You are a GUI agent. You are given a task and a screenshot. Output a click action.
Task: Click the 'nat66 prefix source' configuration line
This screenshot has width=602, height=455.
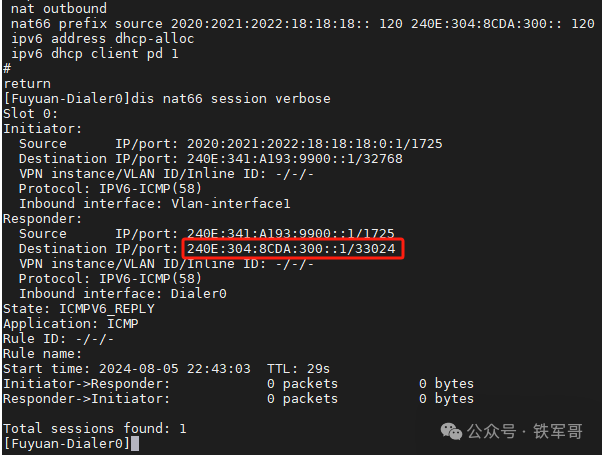[303, 24]
